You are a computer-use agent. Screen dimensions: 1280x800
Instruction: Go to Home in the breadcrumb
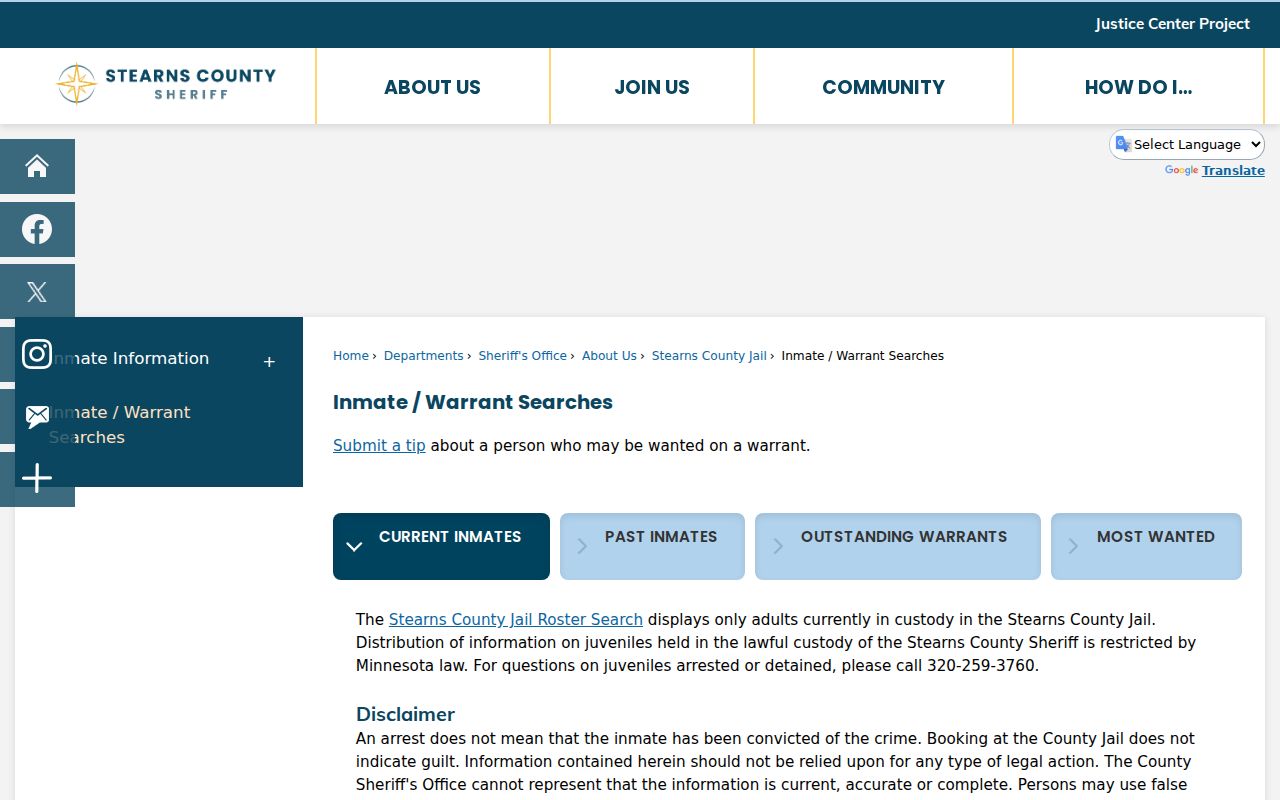[x=351, y=355]
